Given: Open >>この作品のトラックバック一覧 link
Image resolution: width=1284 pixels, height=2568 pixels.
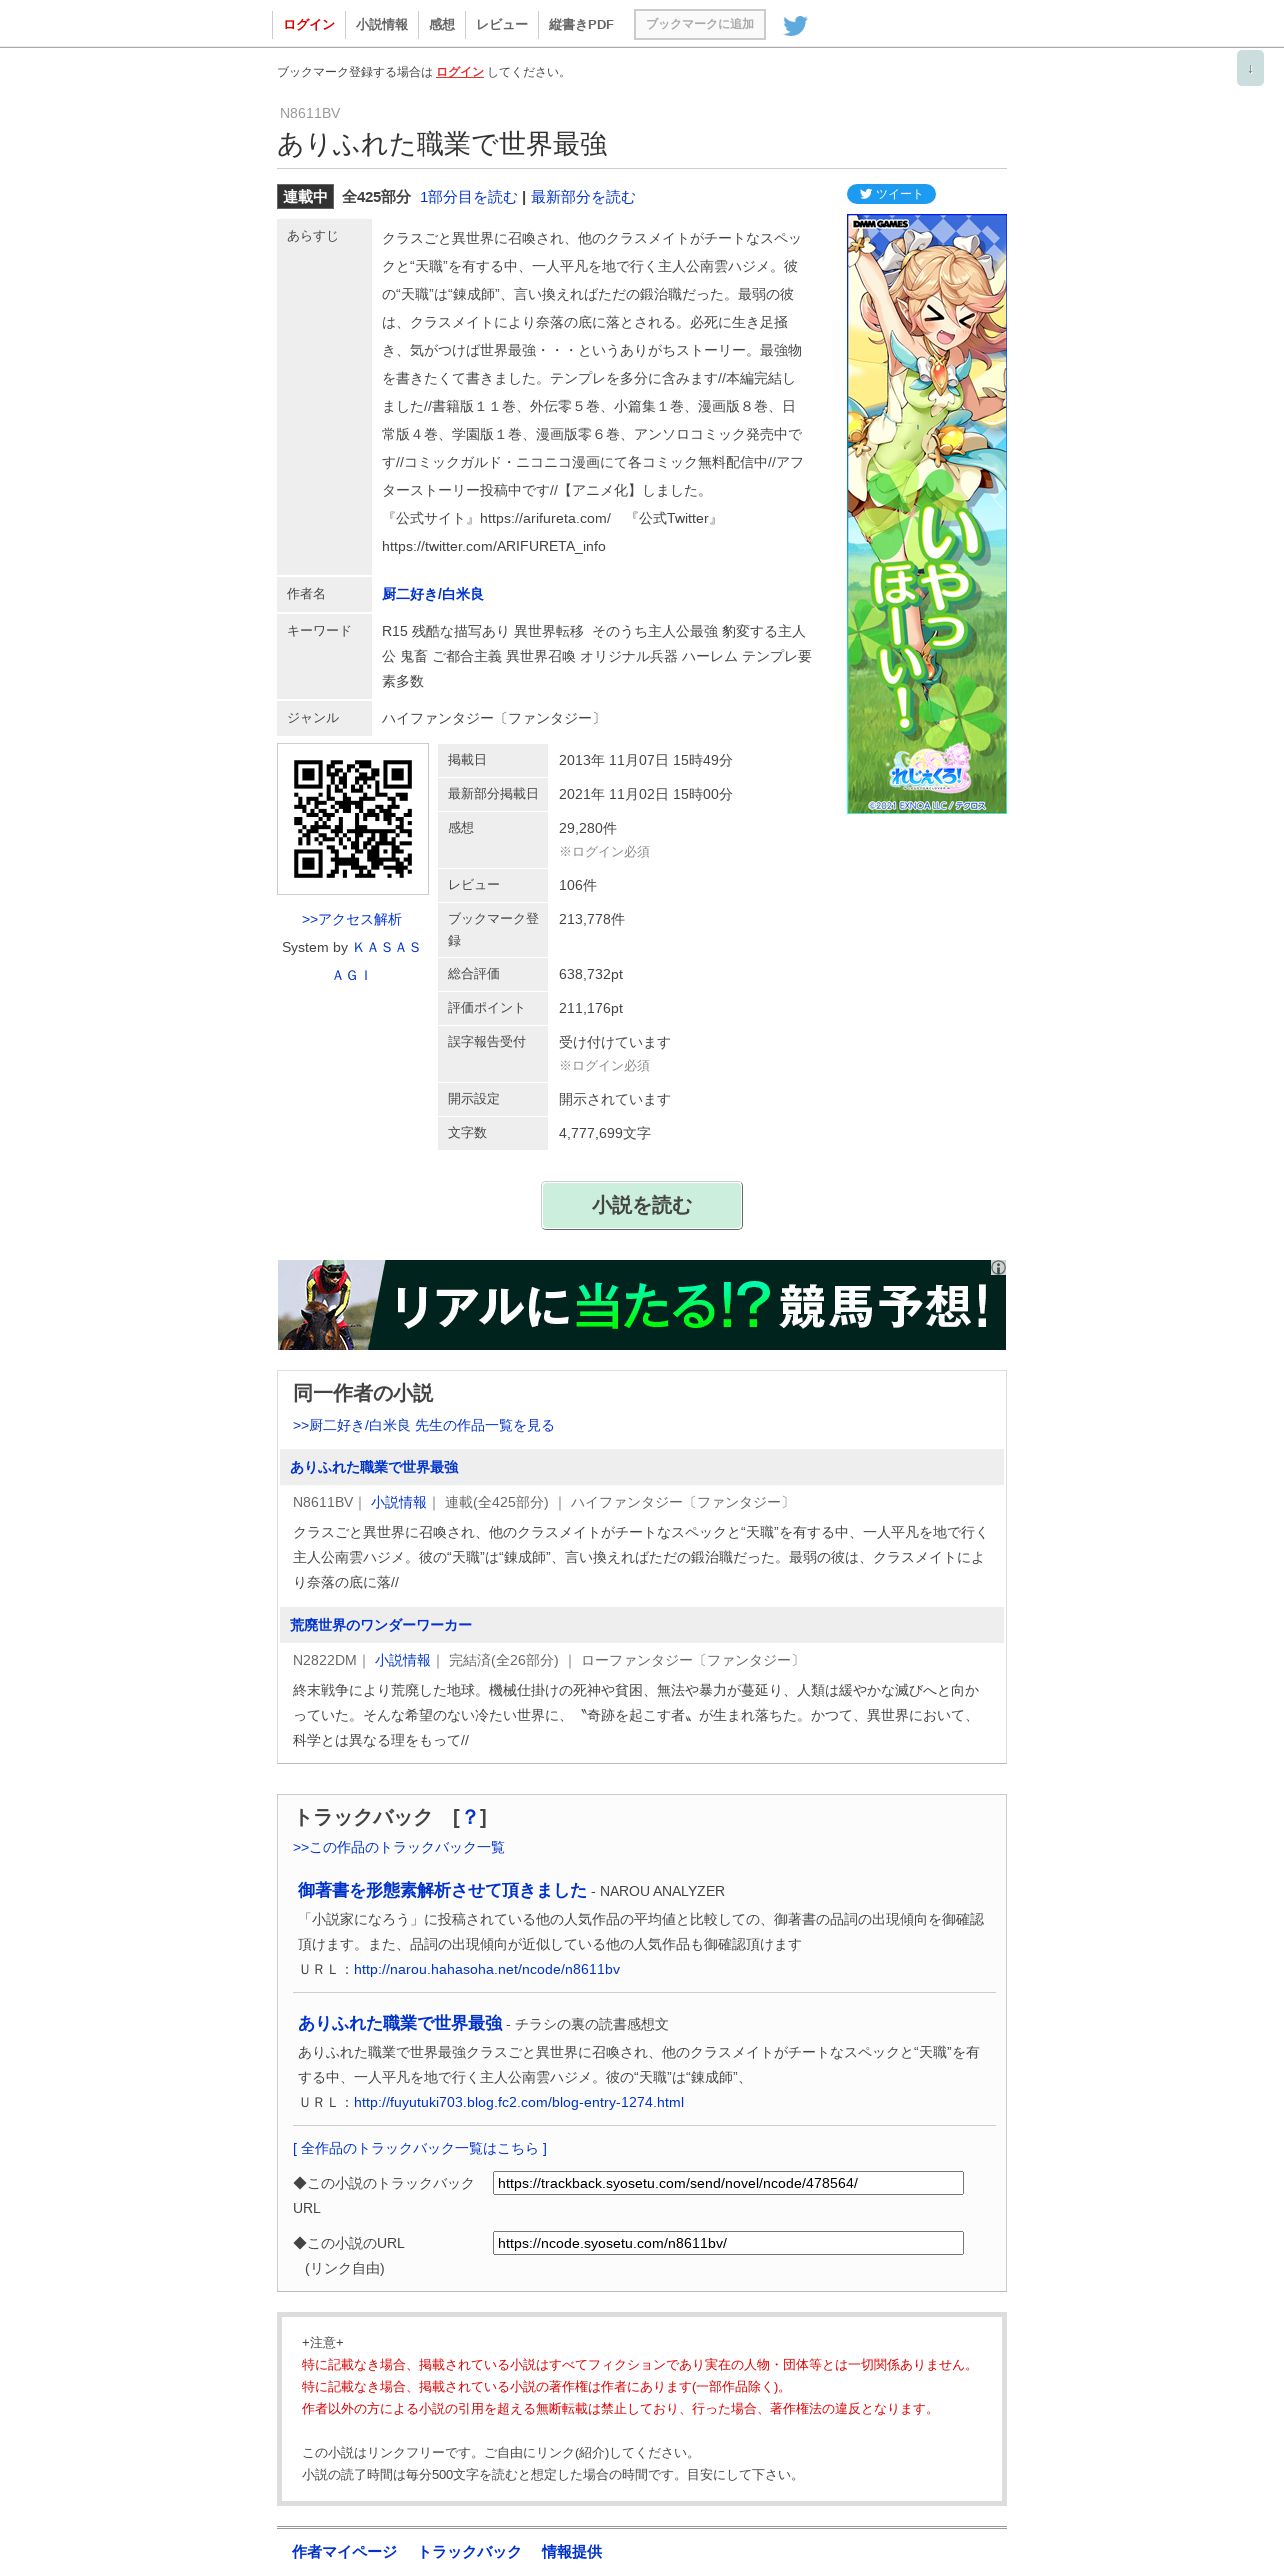Looking at the screenshot, I should pos(399,1847).
